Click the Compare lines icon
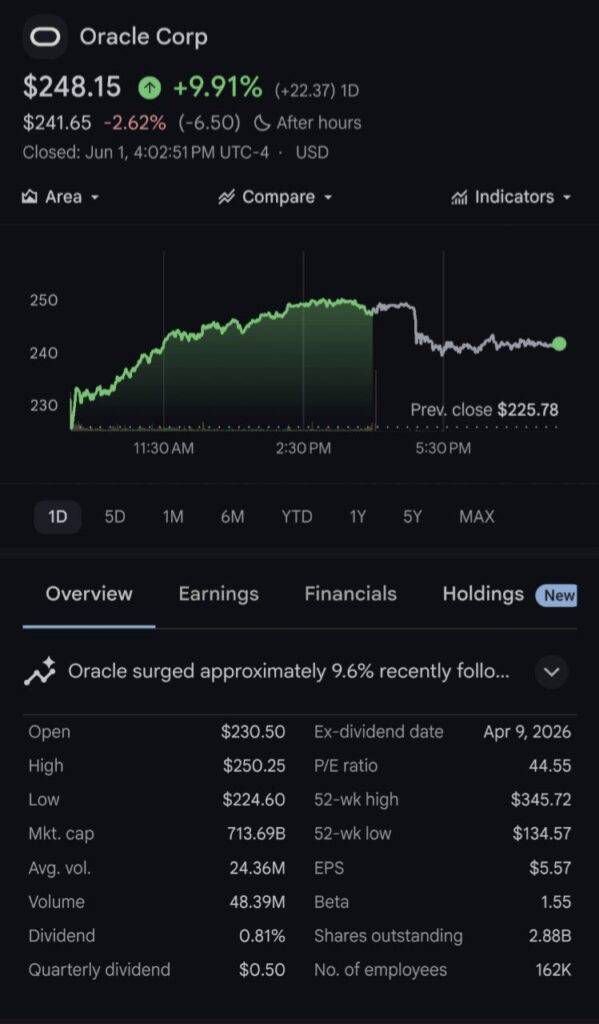 (226, 197)
